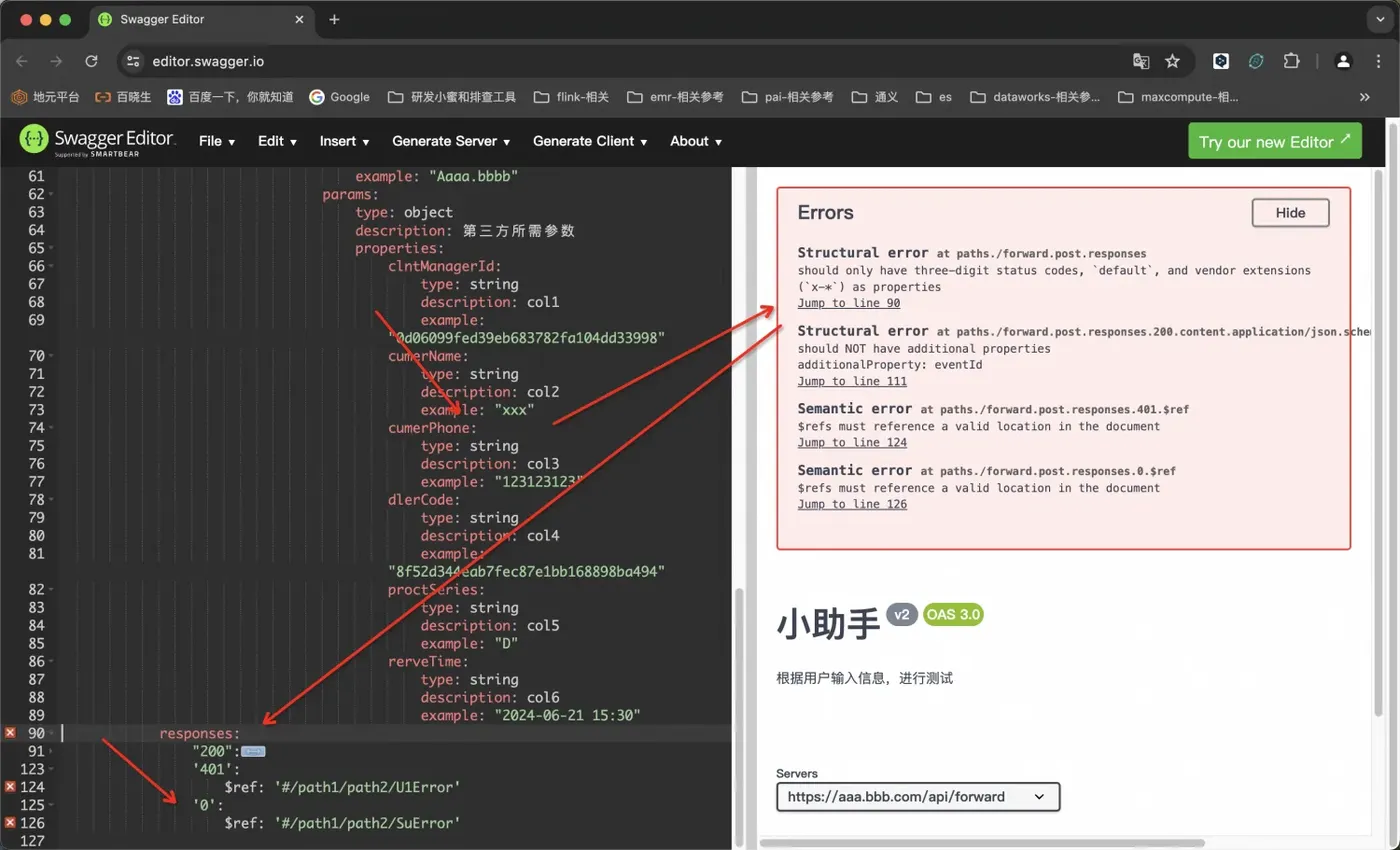Click the 小助手 API title
1400x850 pixels.
[x=827, y=623]
